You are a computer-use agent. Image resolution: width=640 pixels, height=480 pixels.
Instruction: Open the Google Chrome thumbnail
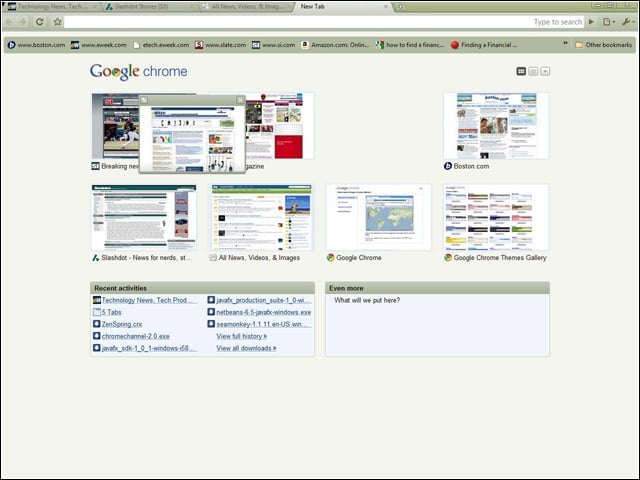click(x=378, y=217)
